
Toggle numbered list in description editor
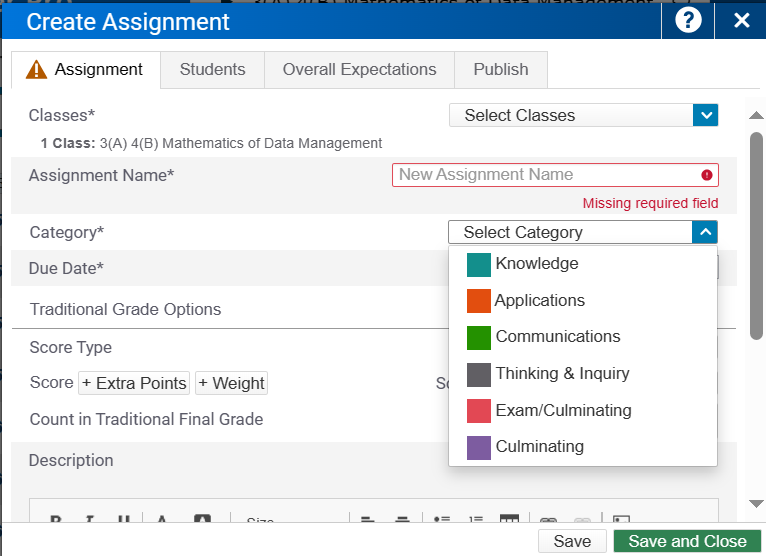[475, 520]
